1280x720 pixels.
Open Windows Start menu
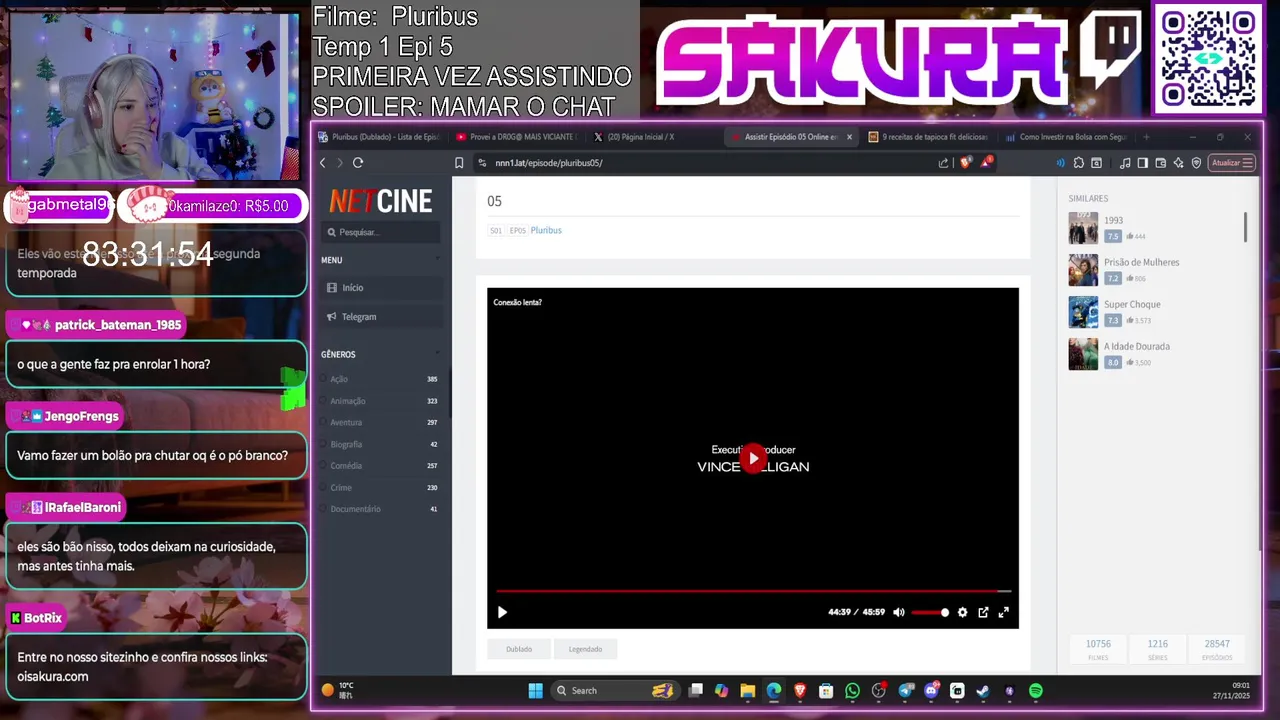pos(535,690)
